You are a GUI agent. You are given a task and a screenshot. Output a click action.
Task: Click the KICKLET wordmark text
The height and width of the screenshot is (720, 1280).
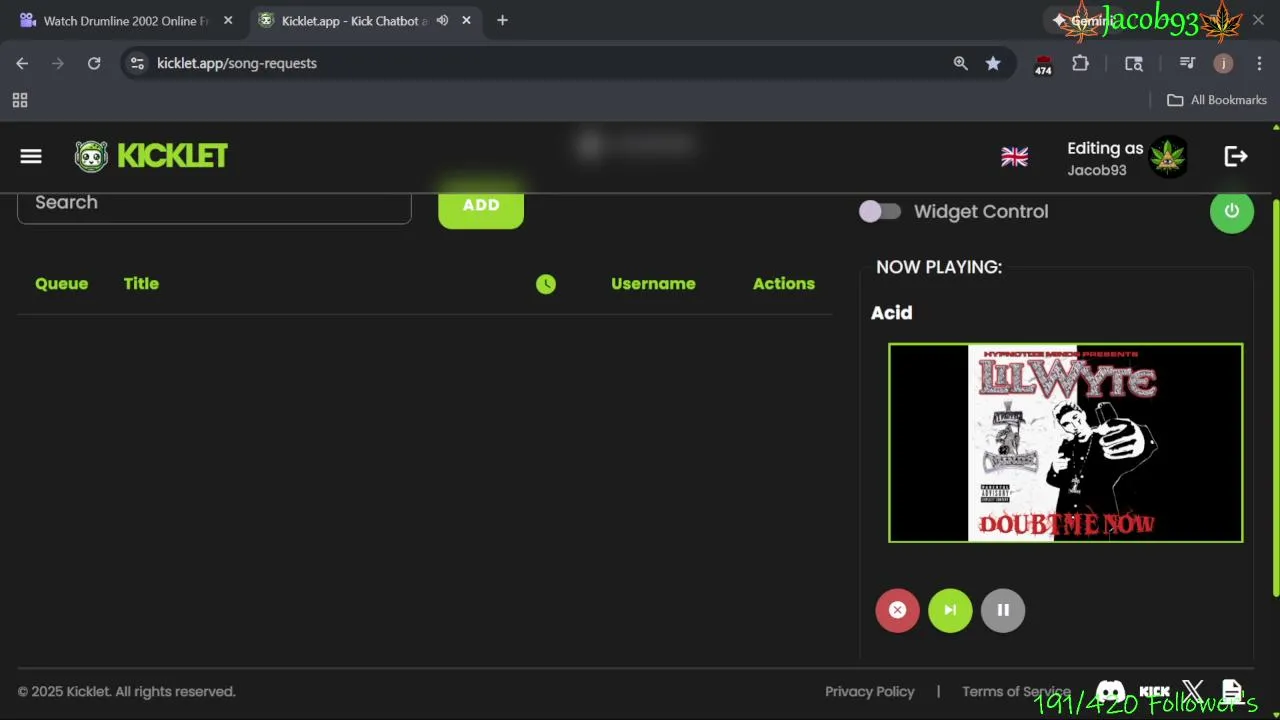click(x=172, y=156)
